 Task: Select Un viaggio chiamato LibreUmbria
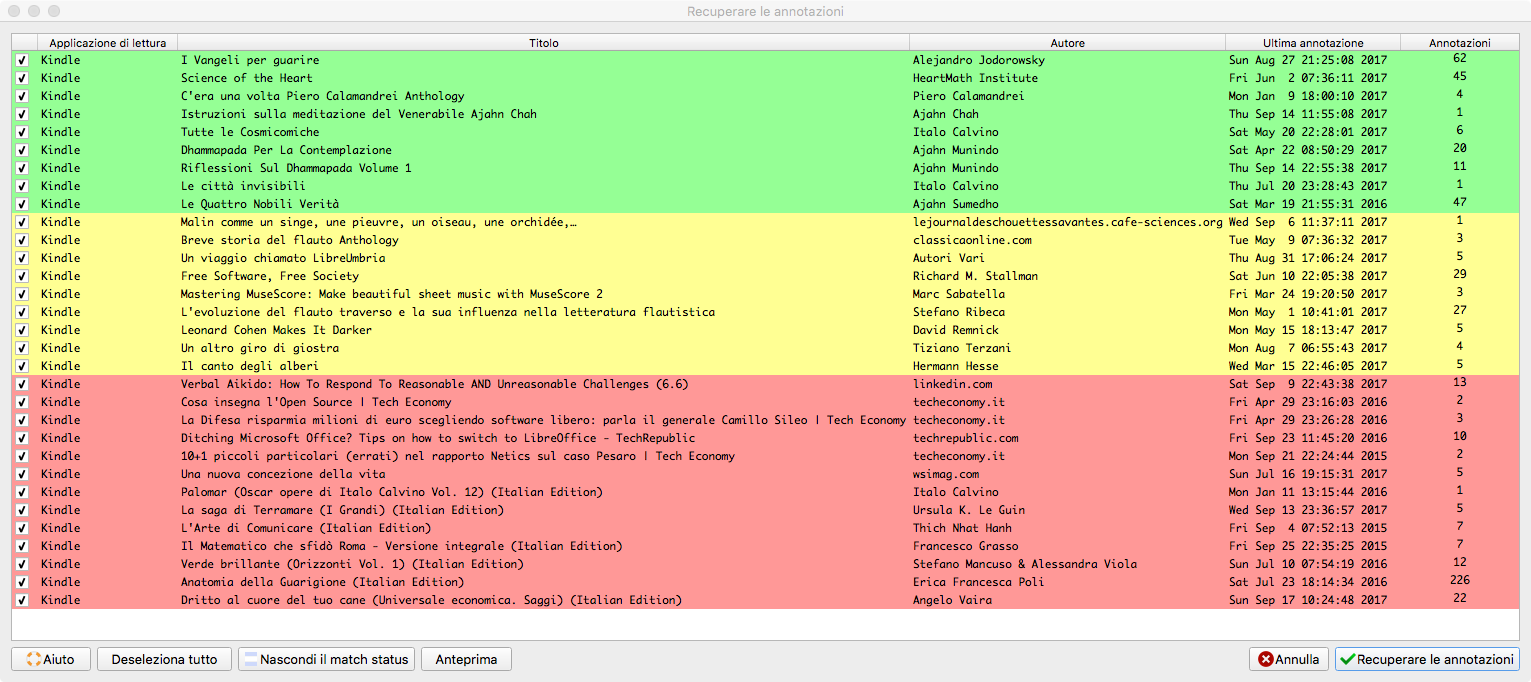283,258
